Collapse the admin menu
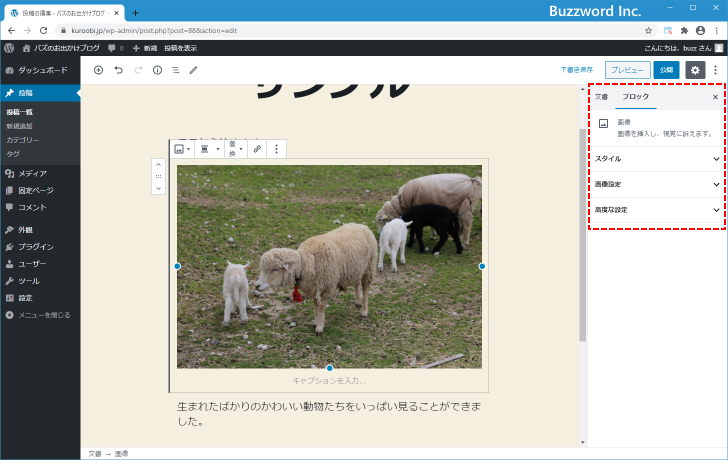Viewport: 728px width, 460px height. click(40, 315)
